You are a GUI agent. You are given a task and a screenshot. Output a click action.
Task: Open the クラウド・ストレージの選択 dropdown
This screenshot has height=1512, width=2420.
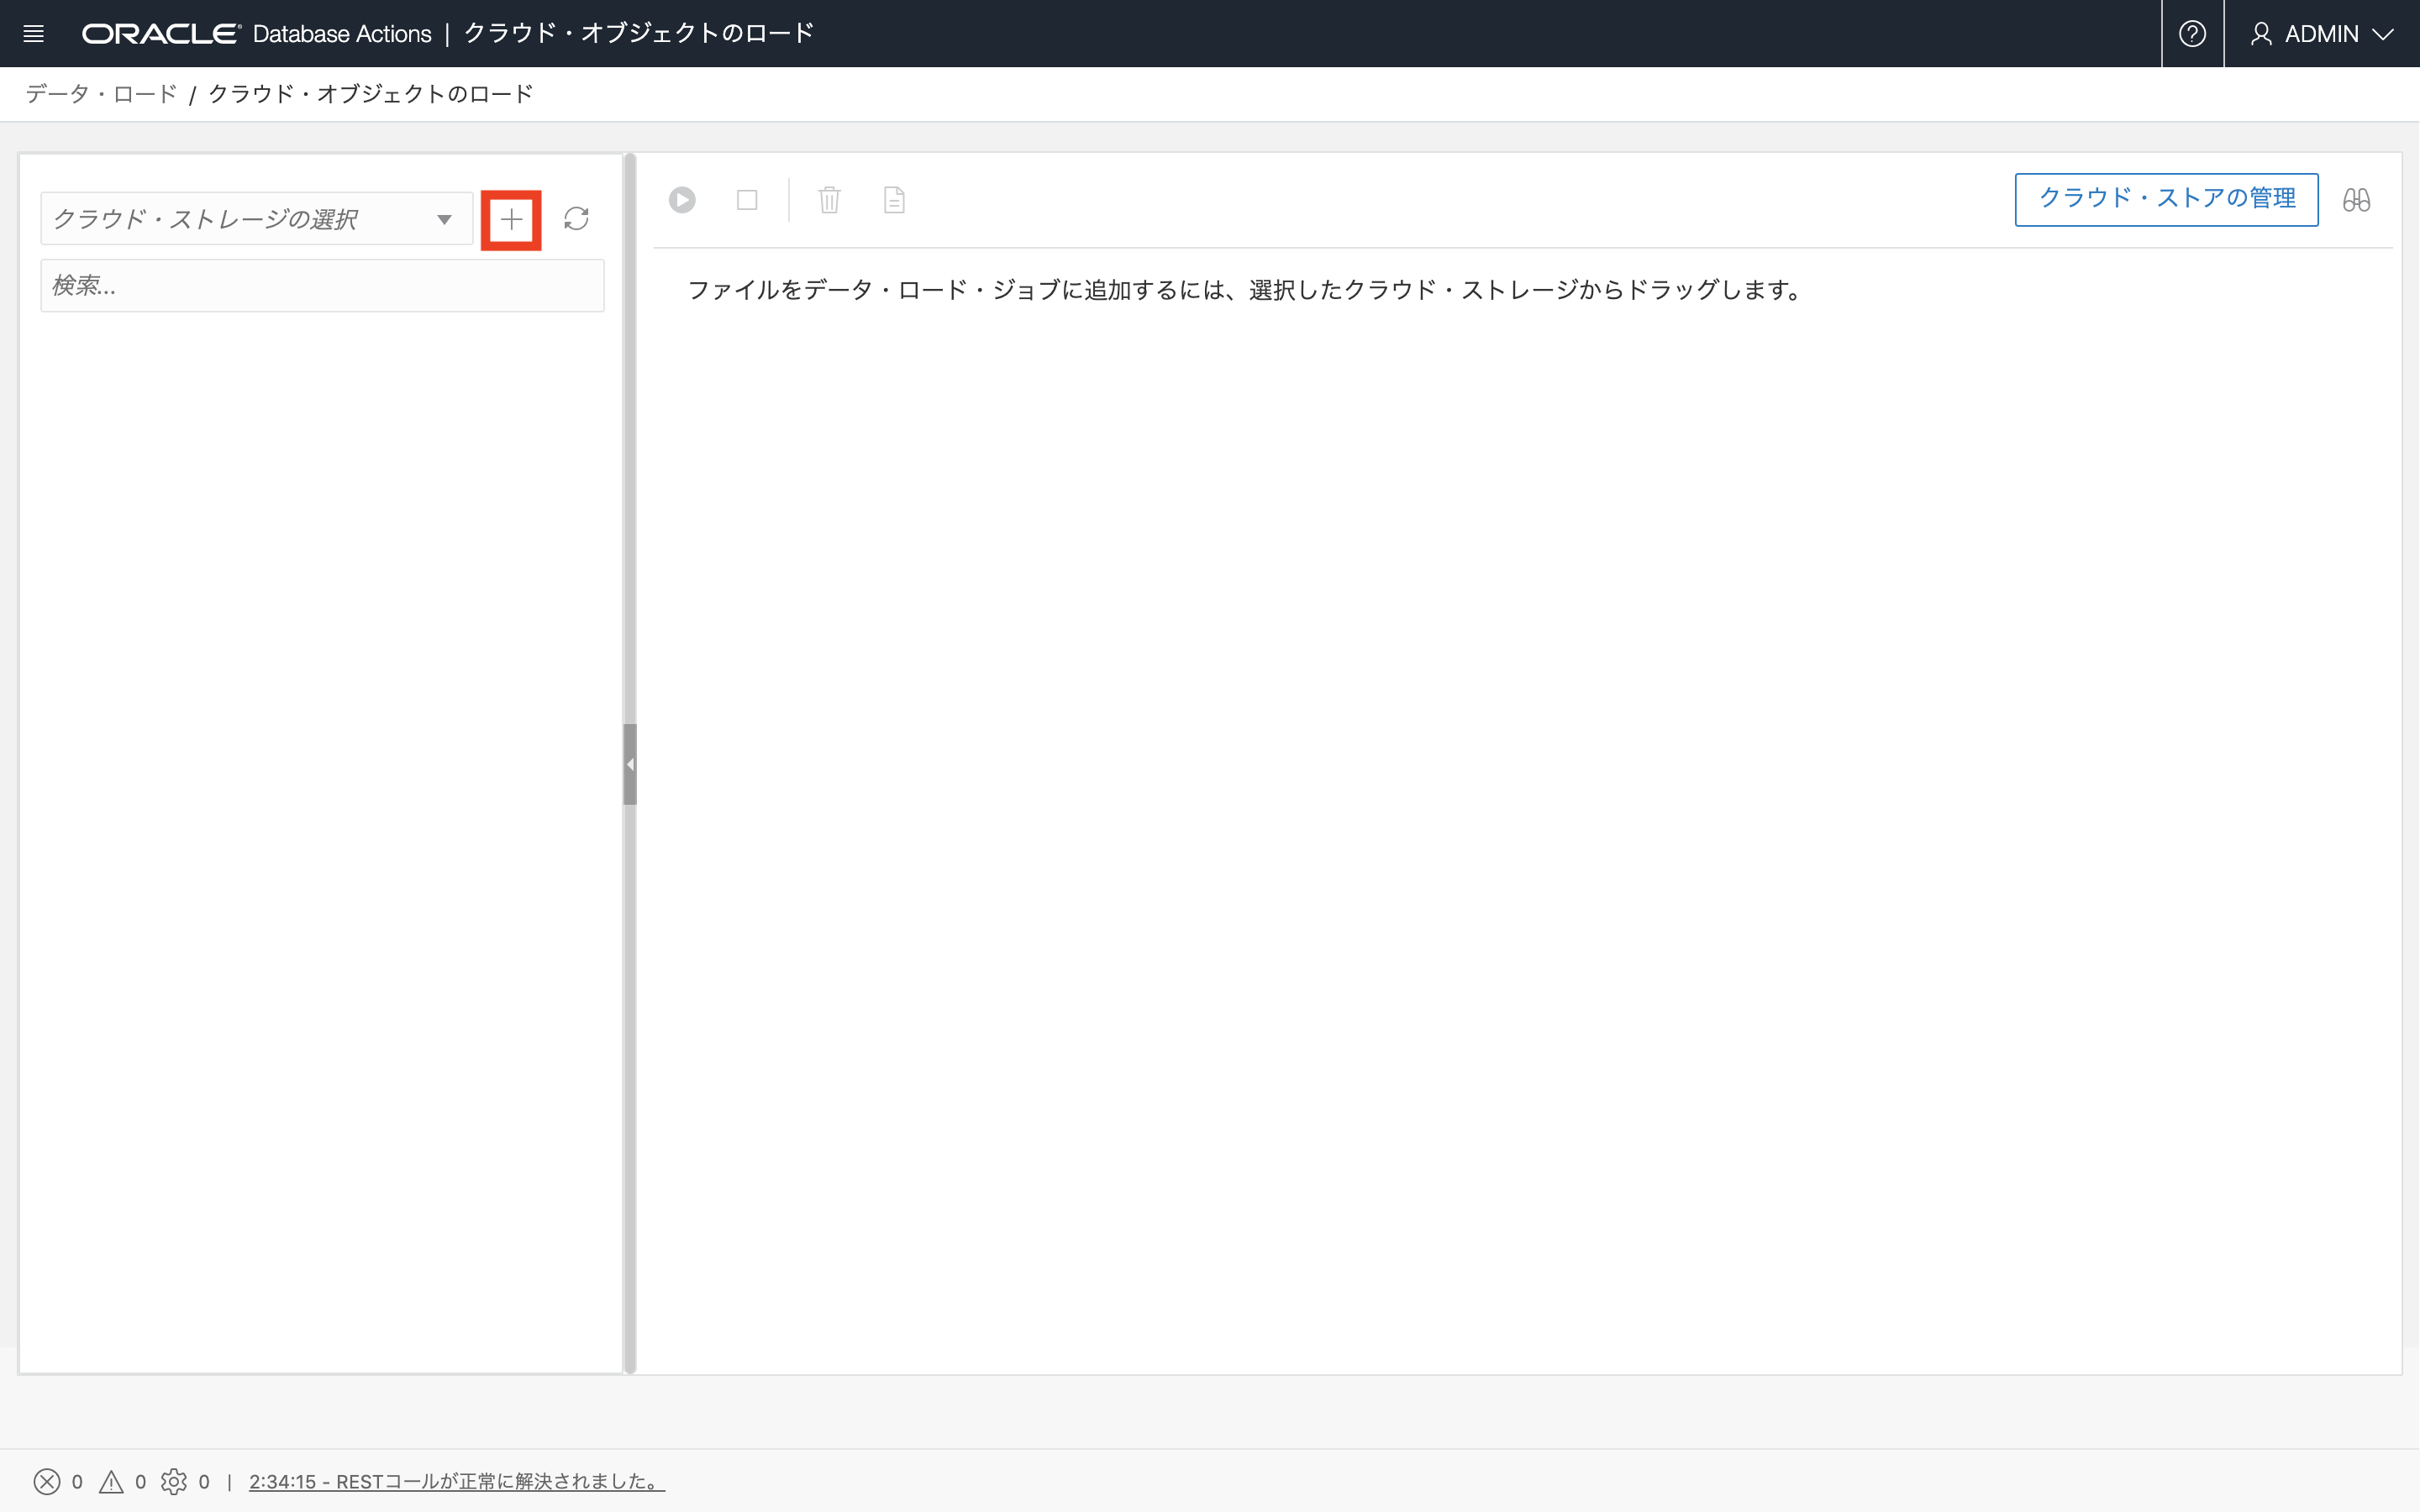tap(255, 219)
